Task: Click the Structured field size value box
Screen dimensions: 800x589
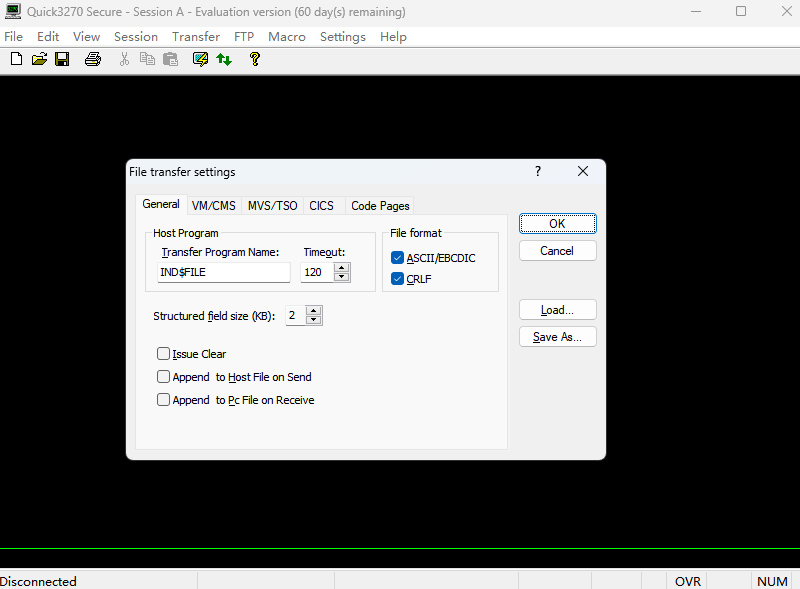Action: click(295, 315)
